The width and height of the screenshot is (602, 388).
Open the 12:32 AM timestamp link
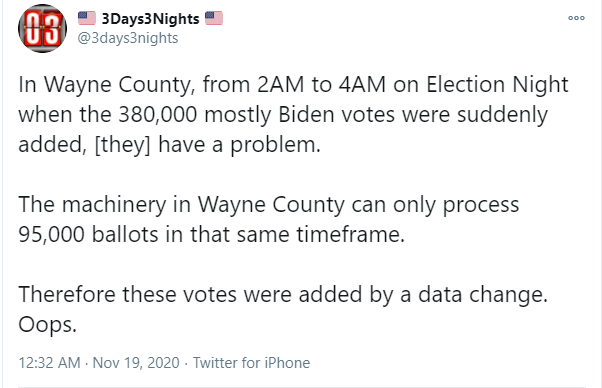pyautogui.click(x=50, y=363)
